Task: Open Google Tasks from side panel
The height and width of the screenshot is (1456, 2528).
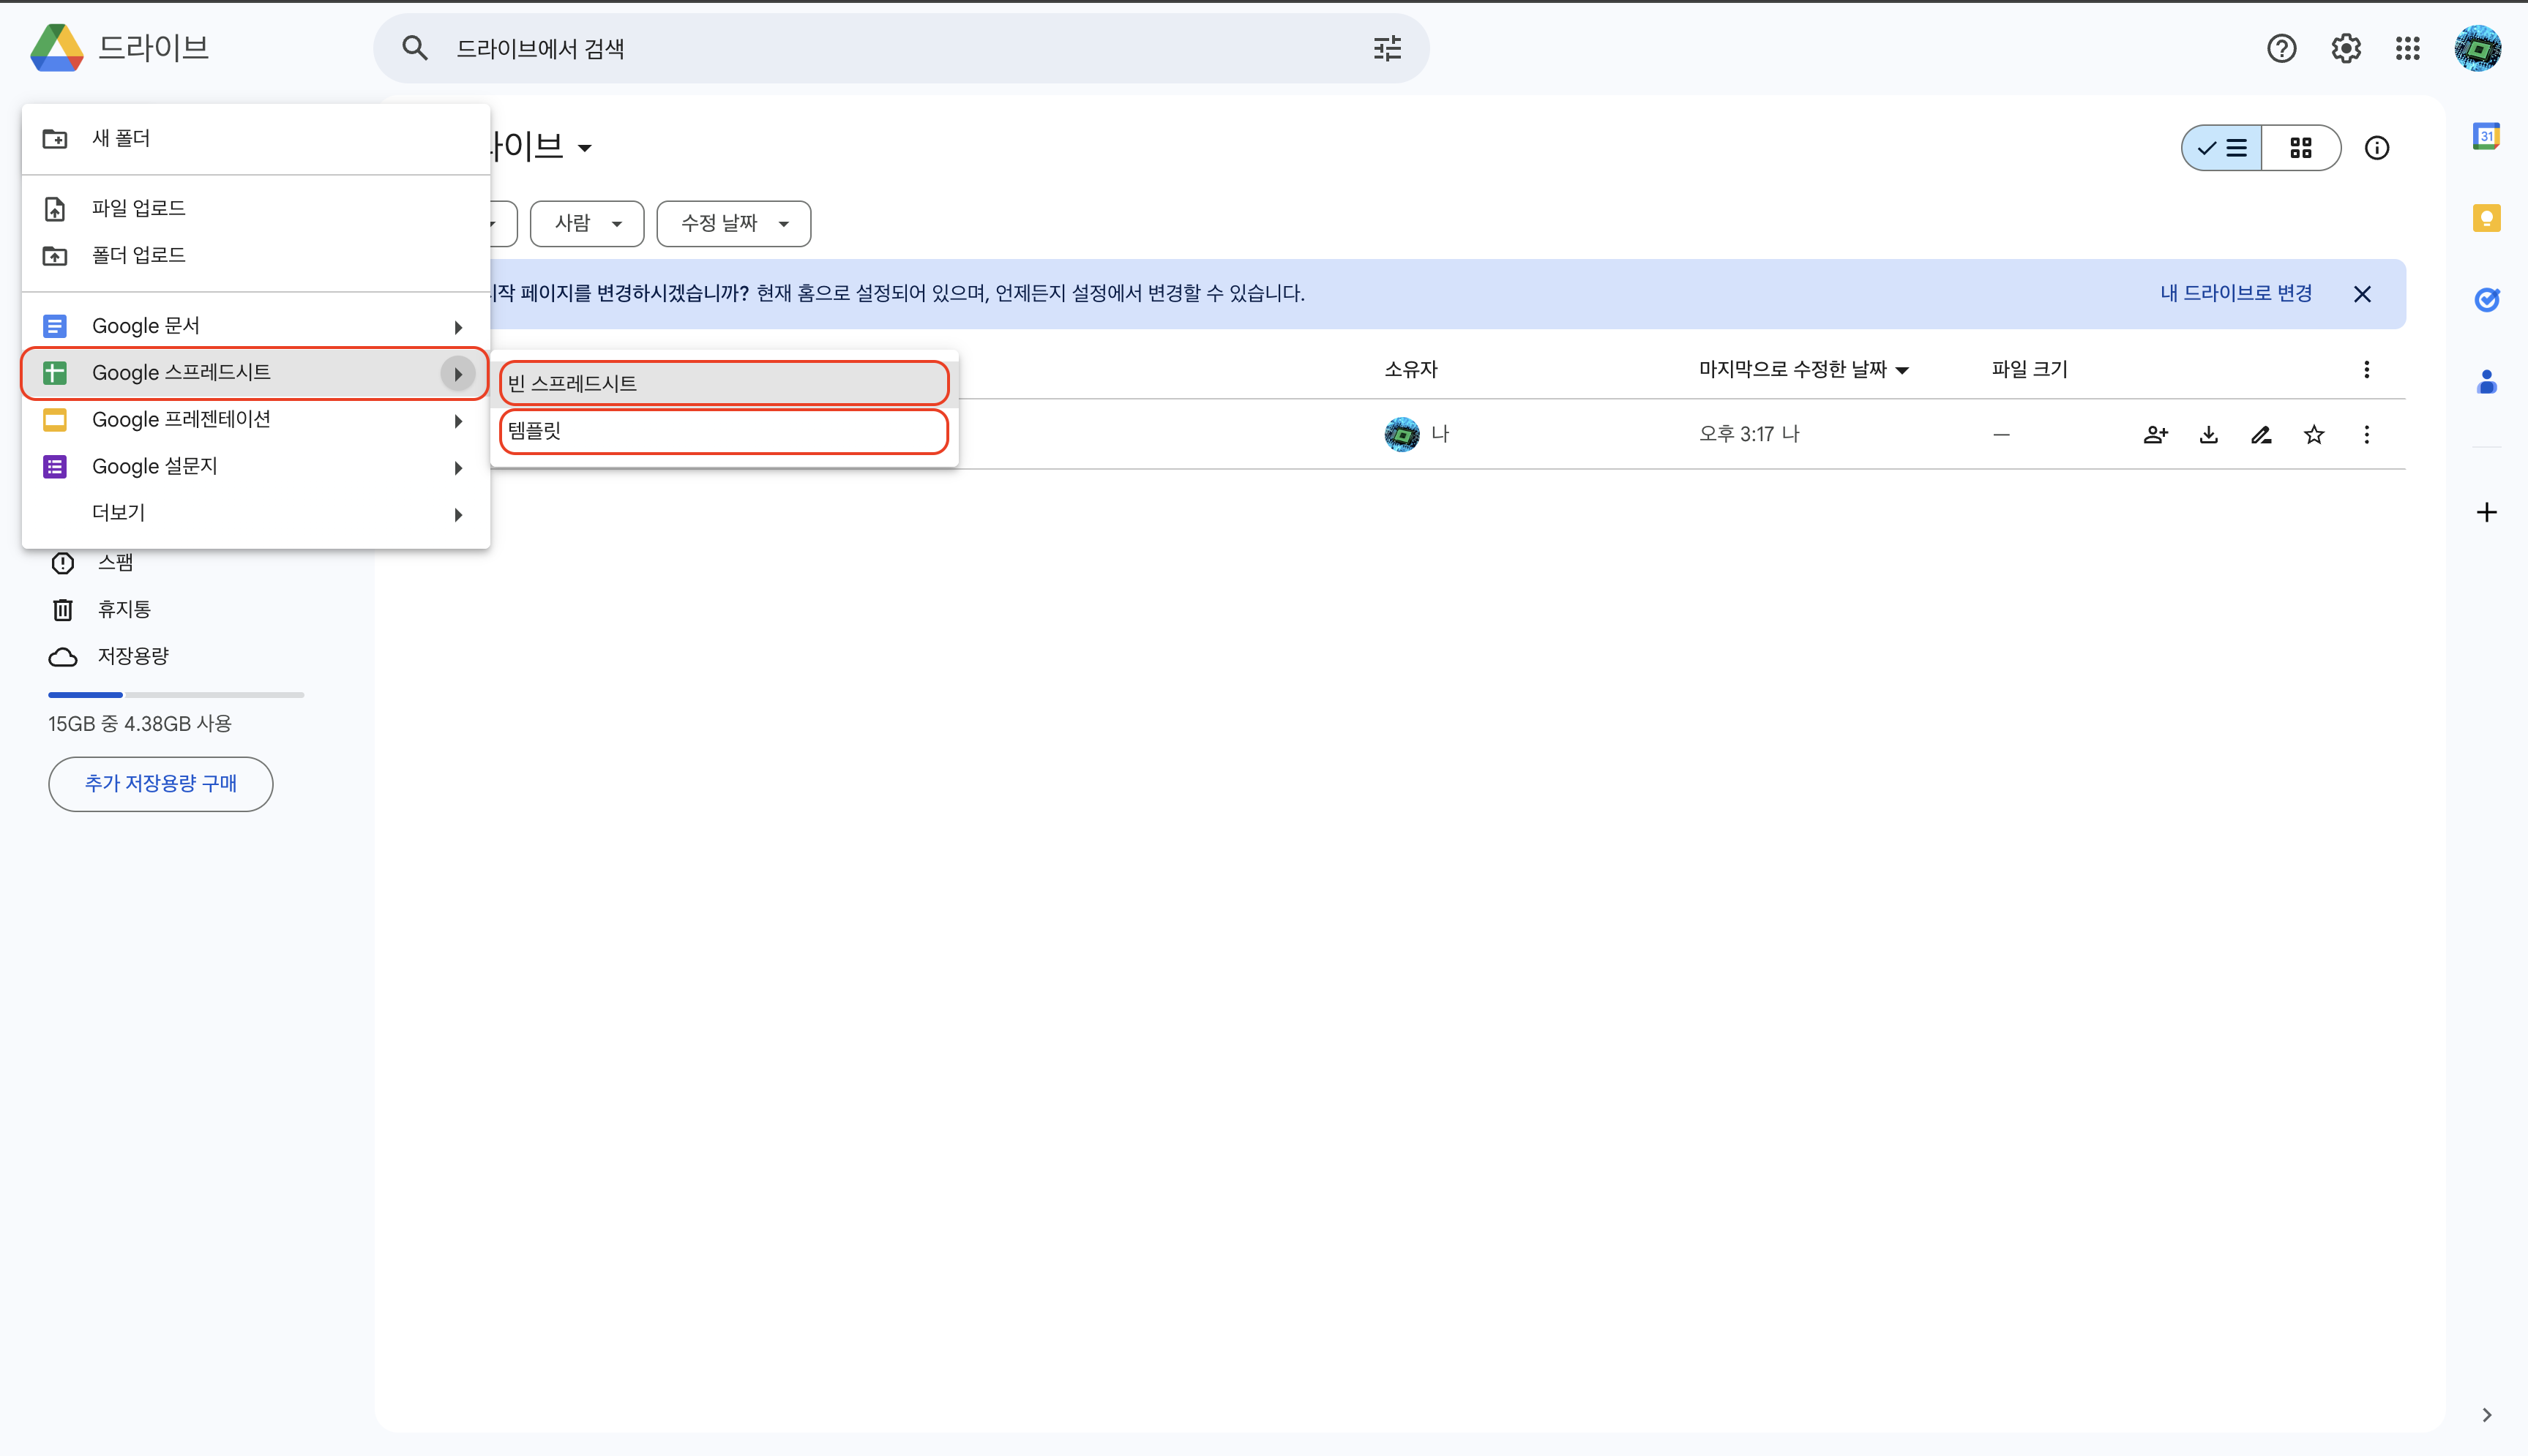Action: [x=2486, y=299]
